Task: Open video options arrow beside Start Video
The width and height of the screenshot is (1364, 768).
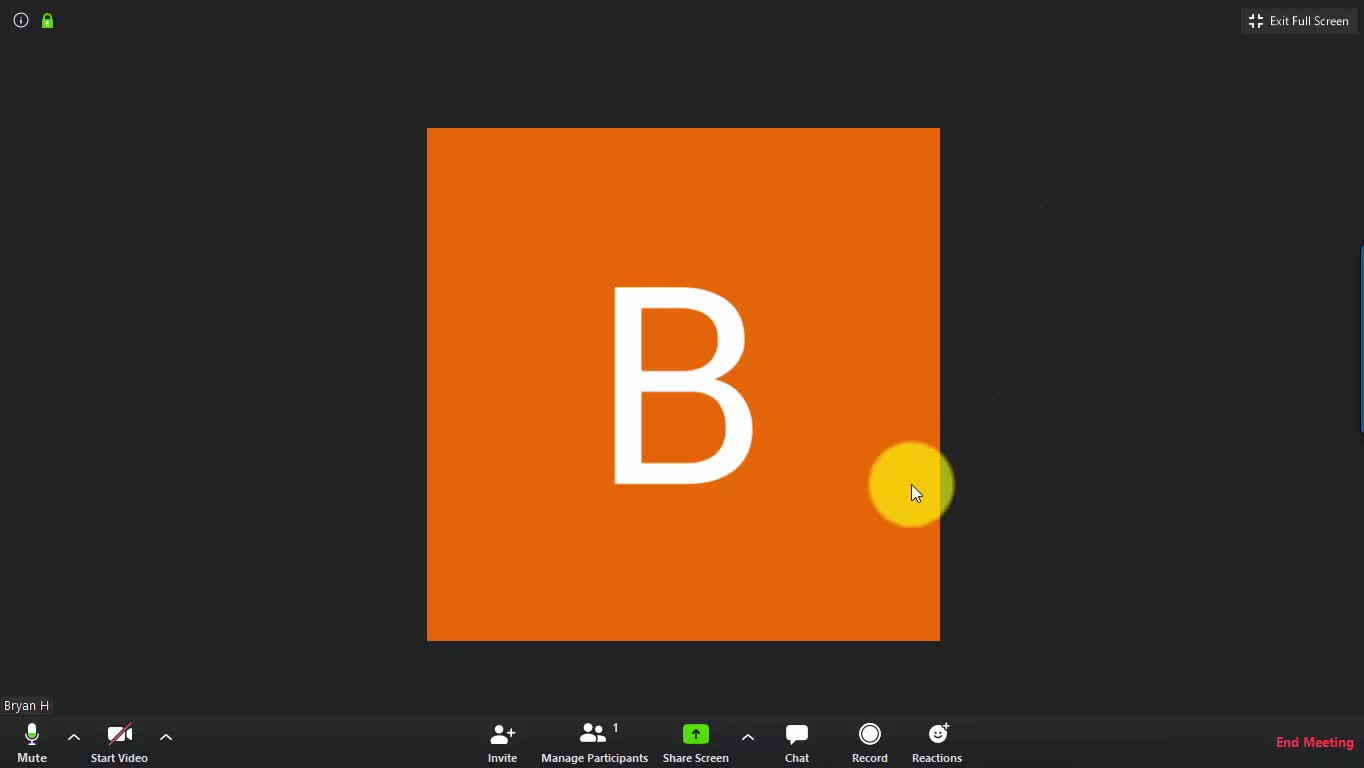Action: point(166,737)
